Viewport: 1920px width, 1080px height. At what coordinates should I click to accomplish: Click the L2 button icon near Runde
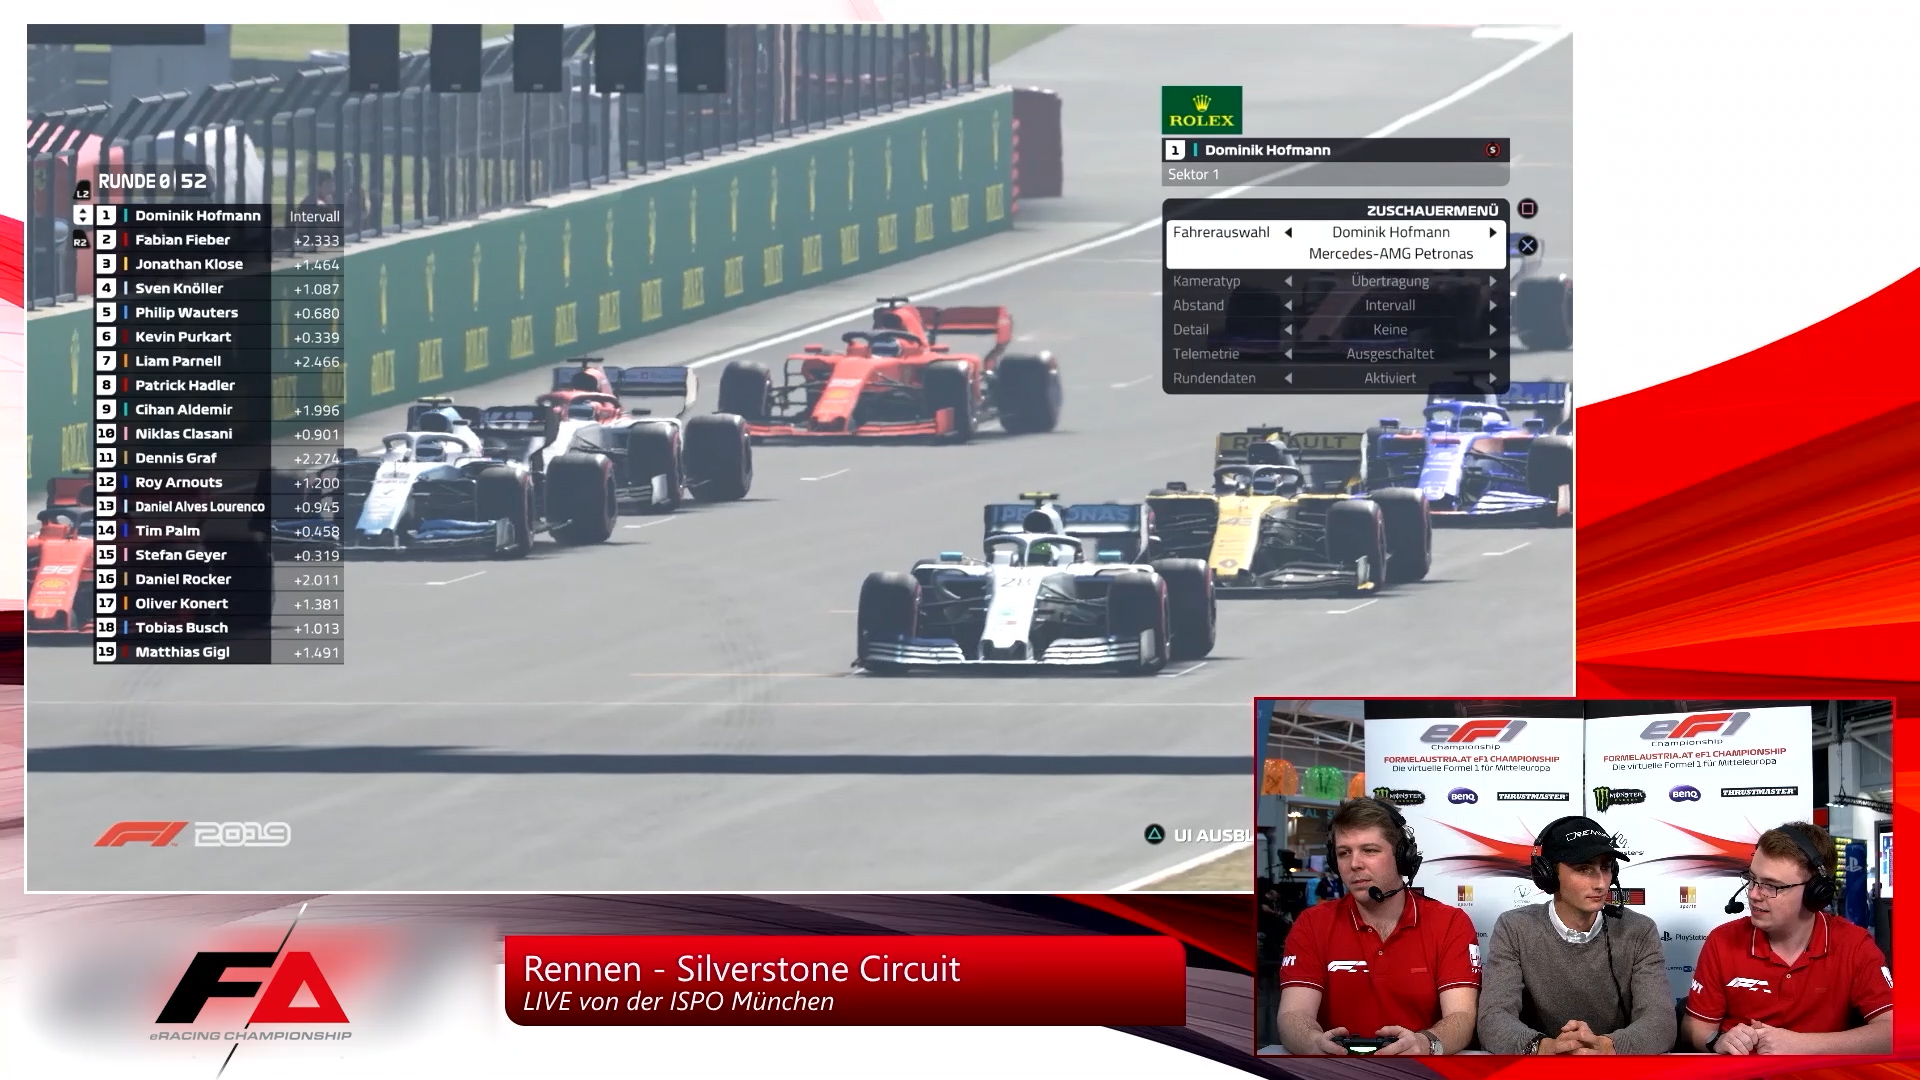click(83, 193)
